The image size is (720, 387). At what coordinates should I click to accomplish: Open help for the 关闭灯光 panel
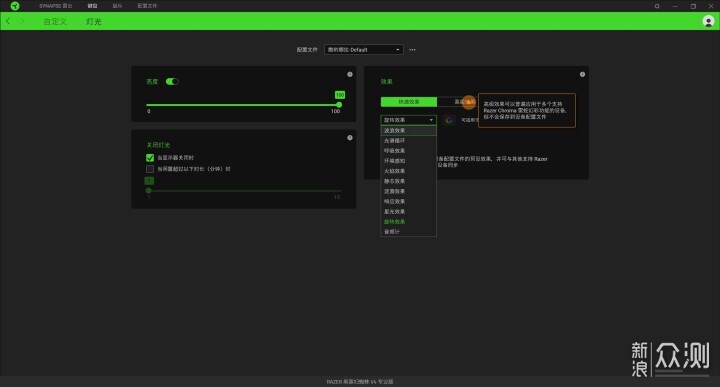pyautogui.click(x=350, y=138)
